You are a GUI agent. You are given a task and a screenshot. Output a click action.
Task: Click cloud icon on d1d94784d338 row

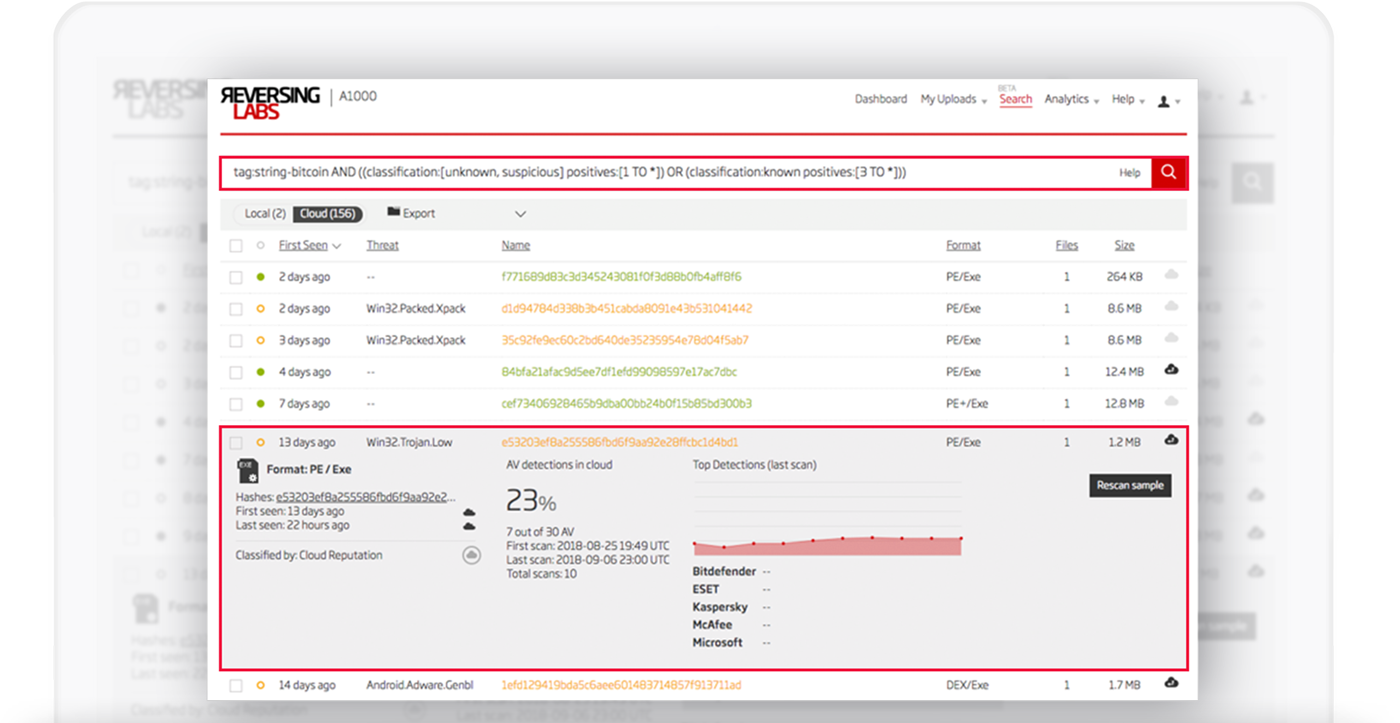(x=1171, y=306)
